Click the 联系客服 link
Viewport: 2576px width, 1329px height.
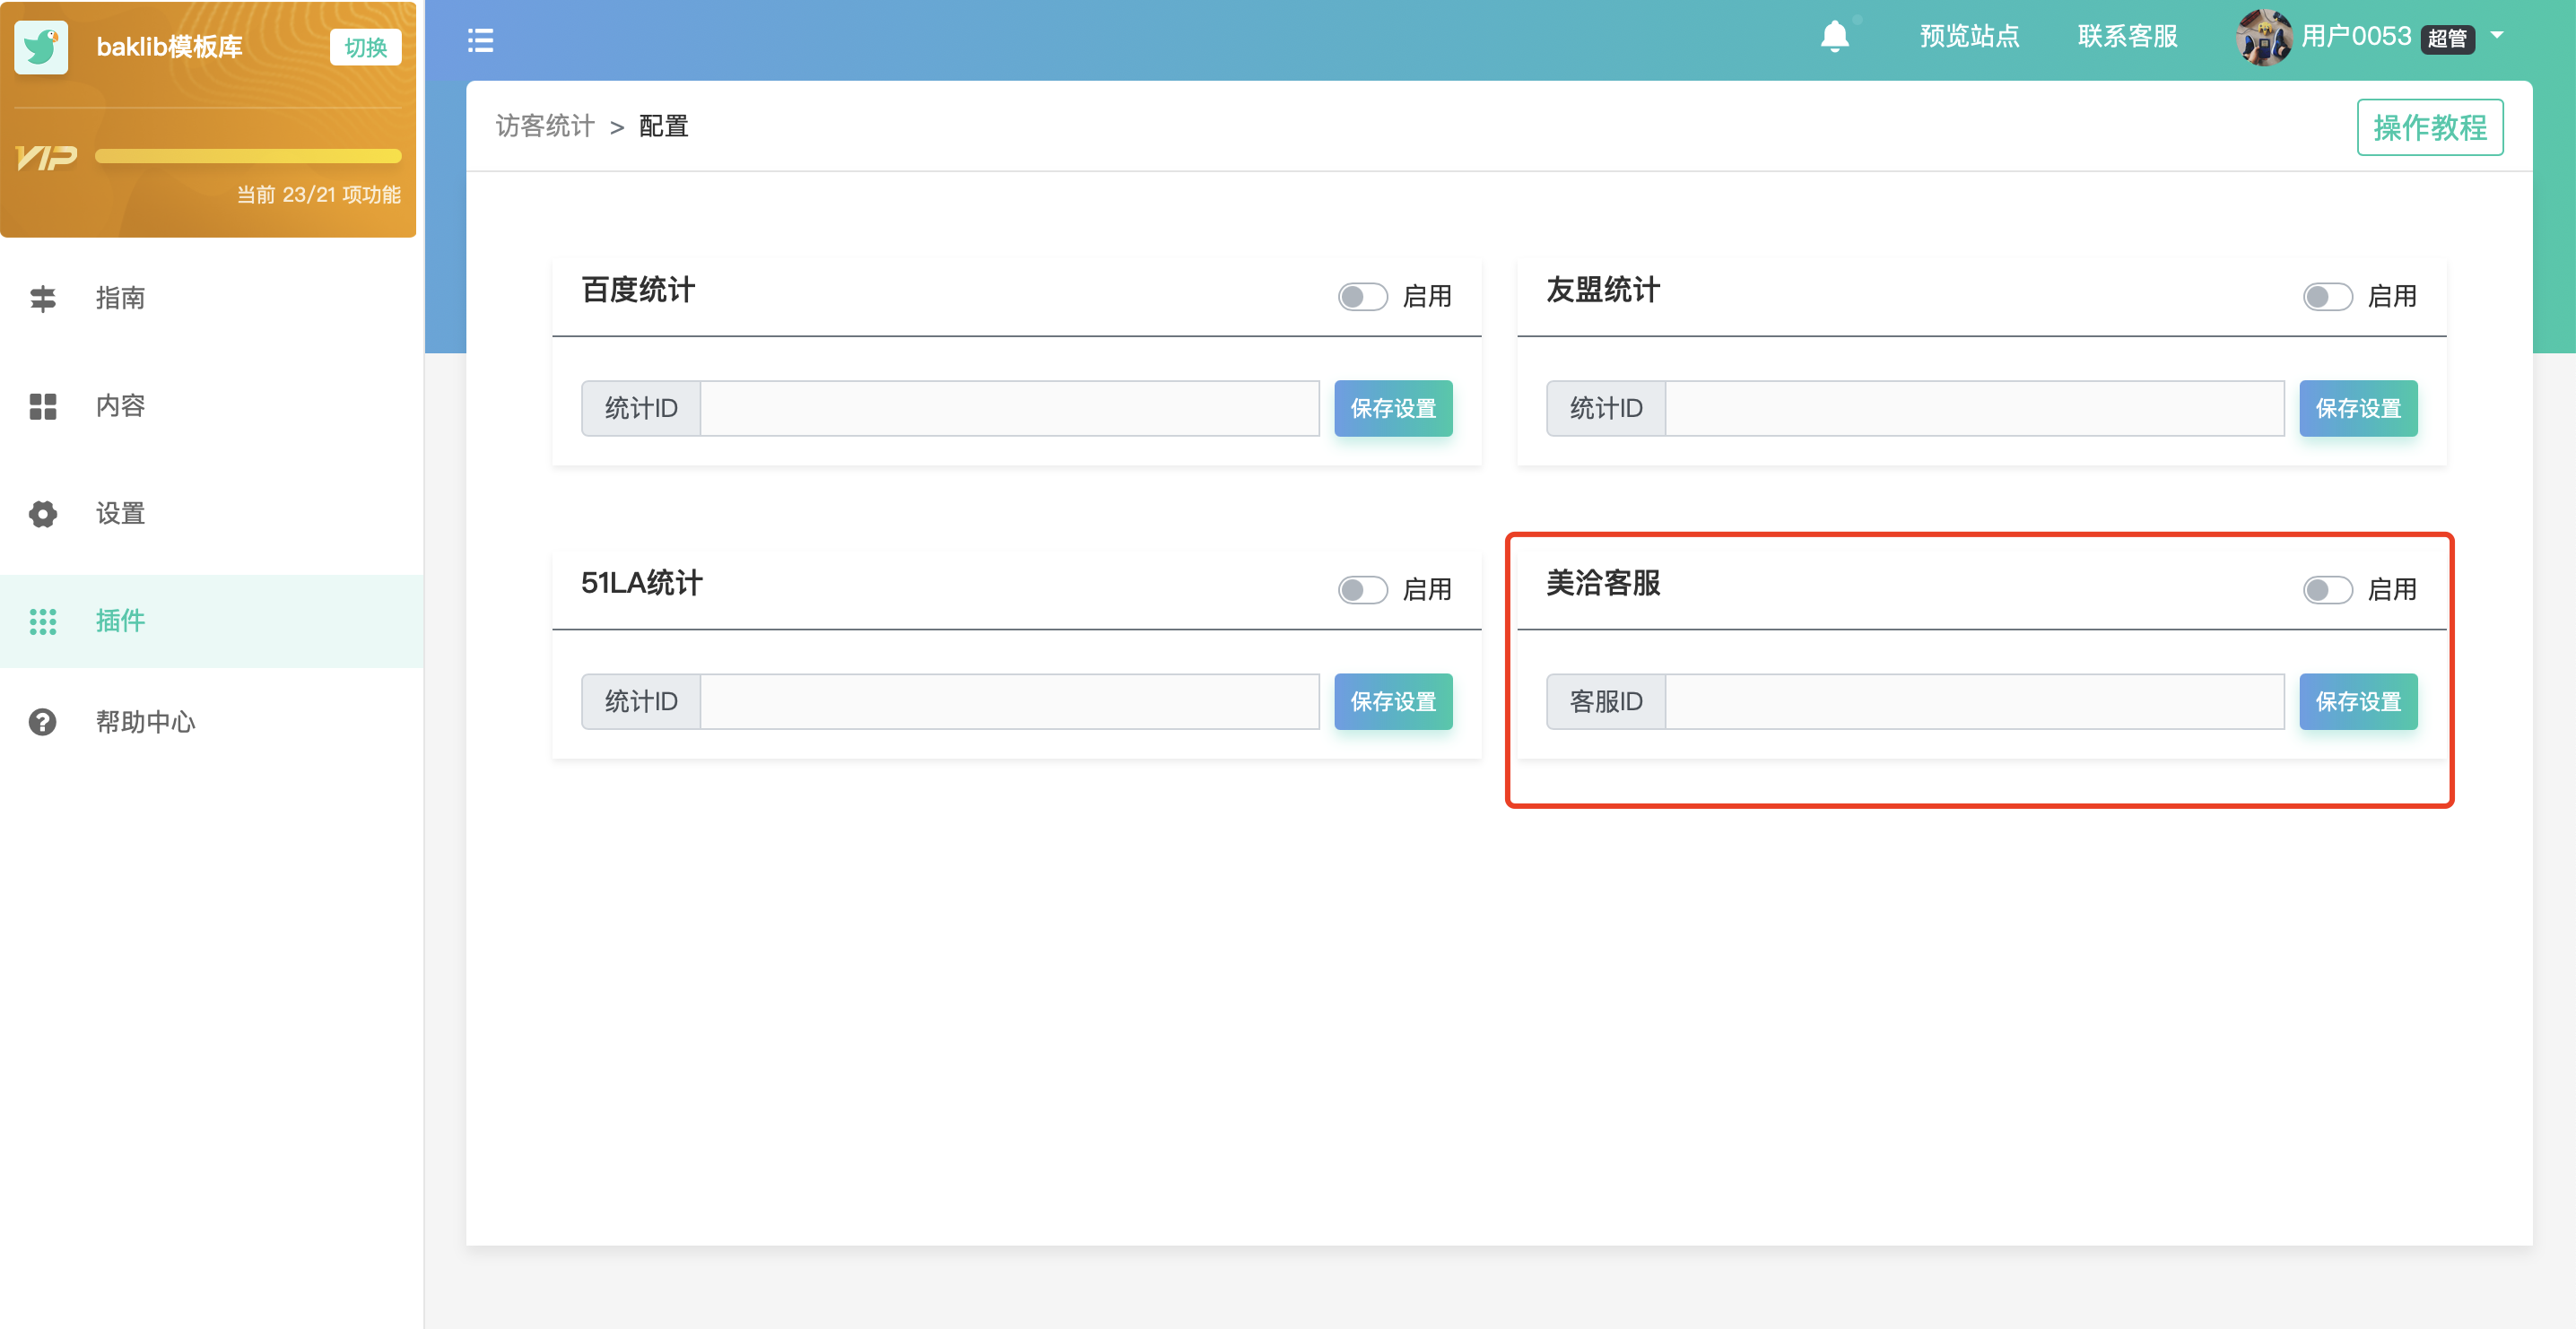point(2127,37)
